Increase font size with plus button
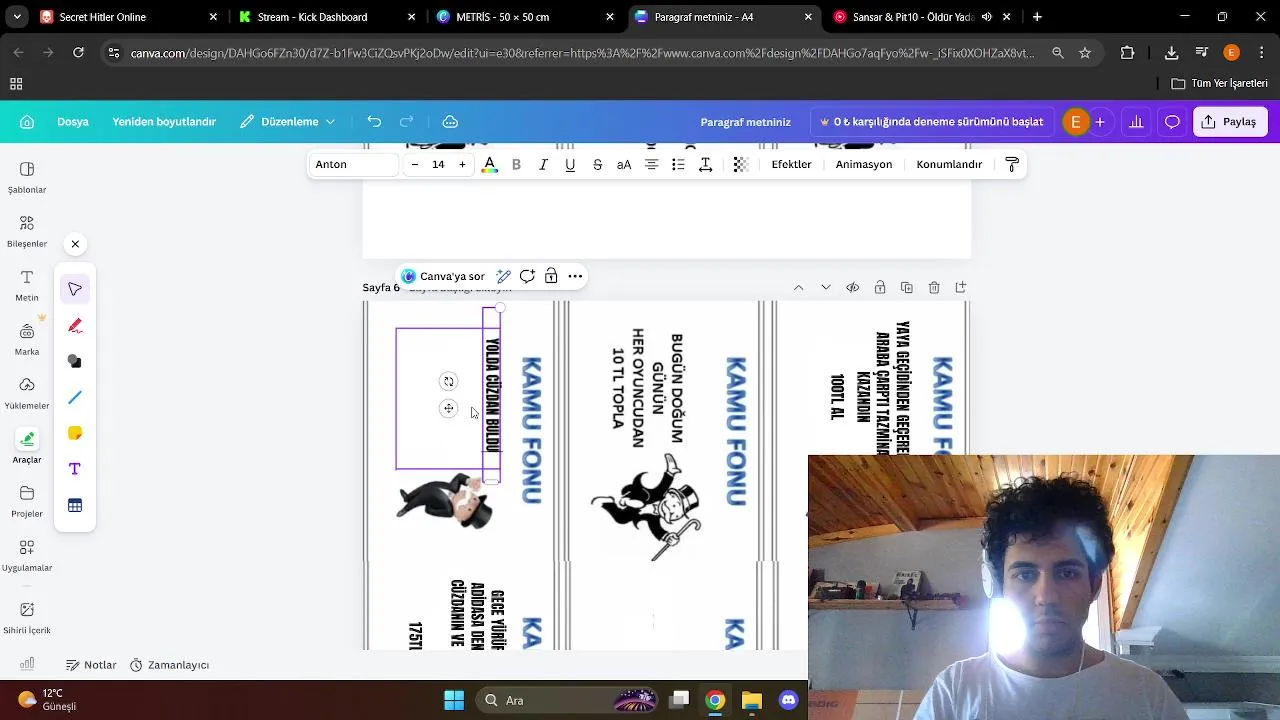 462,164
